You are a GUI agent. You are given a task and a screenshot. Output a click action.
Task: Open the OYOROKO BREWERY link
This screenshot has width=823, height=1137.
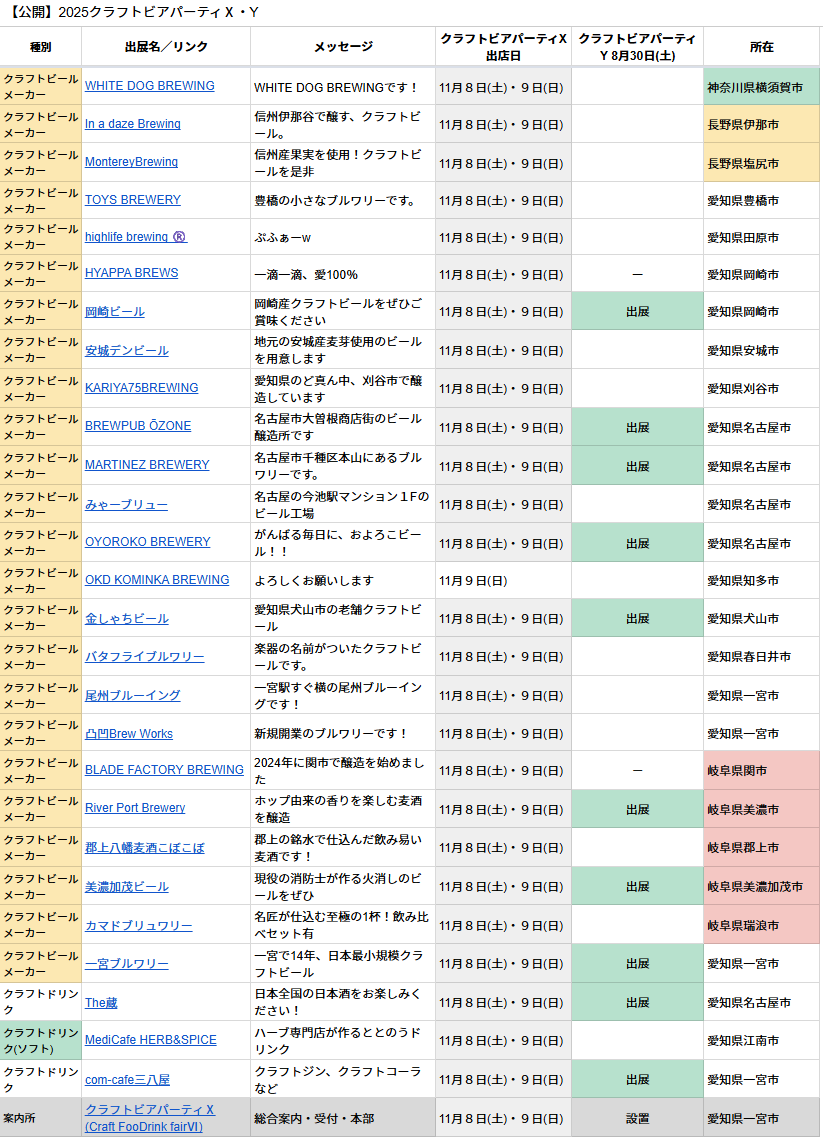pos(147,542)
